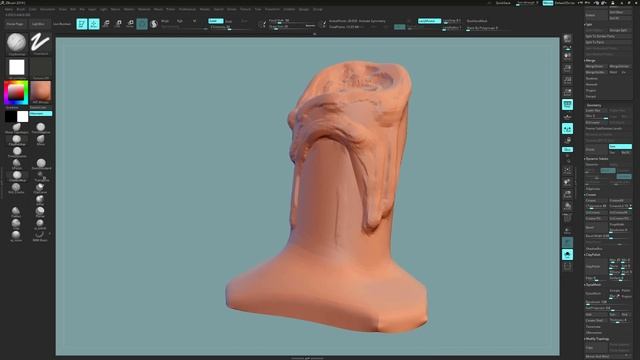Click the Live Boolean button
Screen dimensions: 640x360
click(x=62, y=24)
